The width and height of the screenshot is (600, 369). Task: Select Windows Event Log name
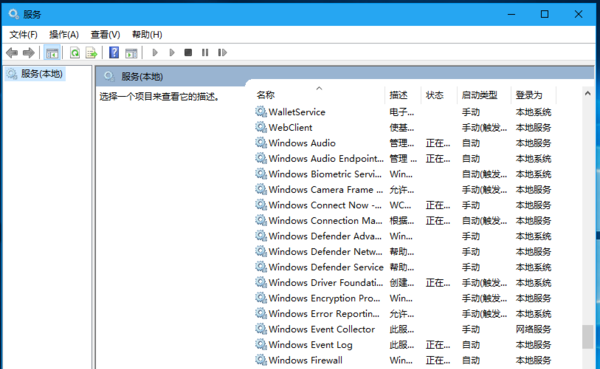[x=310, y=345]
